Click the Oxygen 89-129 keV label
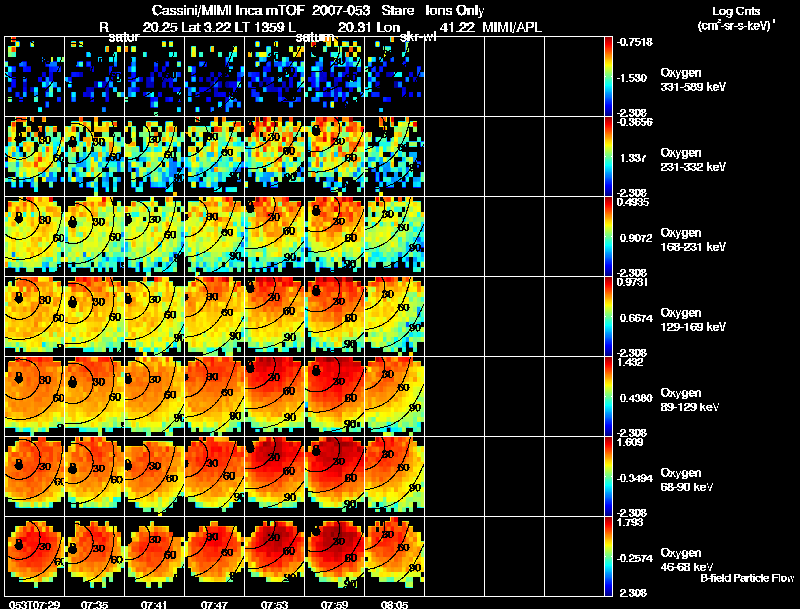This screenshot has height=609, width=800. click(689, 399)
